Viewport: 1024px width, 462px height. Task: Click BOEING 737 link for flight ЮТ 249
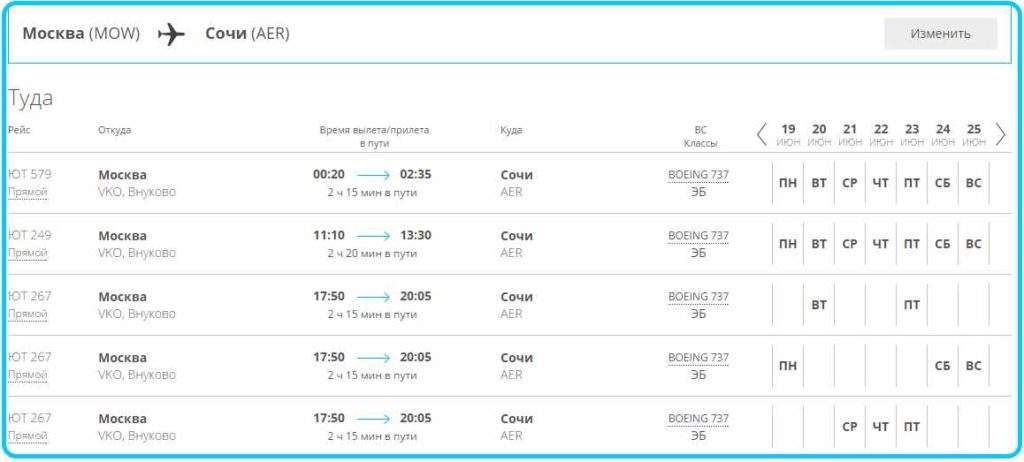click(x=698, y=236)
